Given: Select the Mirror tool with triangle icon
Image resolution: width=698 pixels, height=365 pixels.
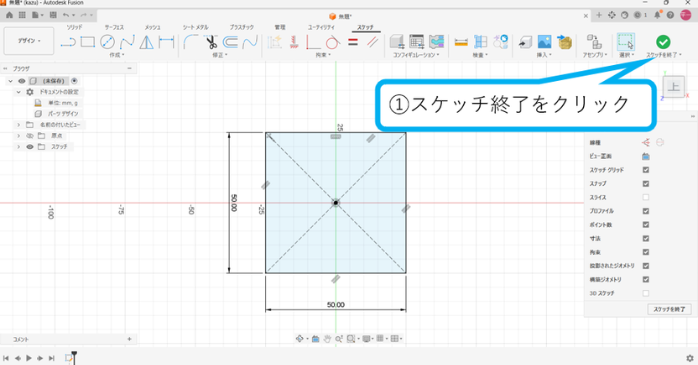Looking at the screenshot, I should pyautogui.click(x=146, y=42).
